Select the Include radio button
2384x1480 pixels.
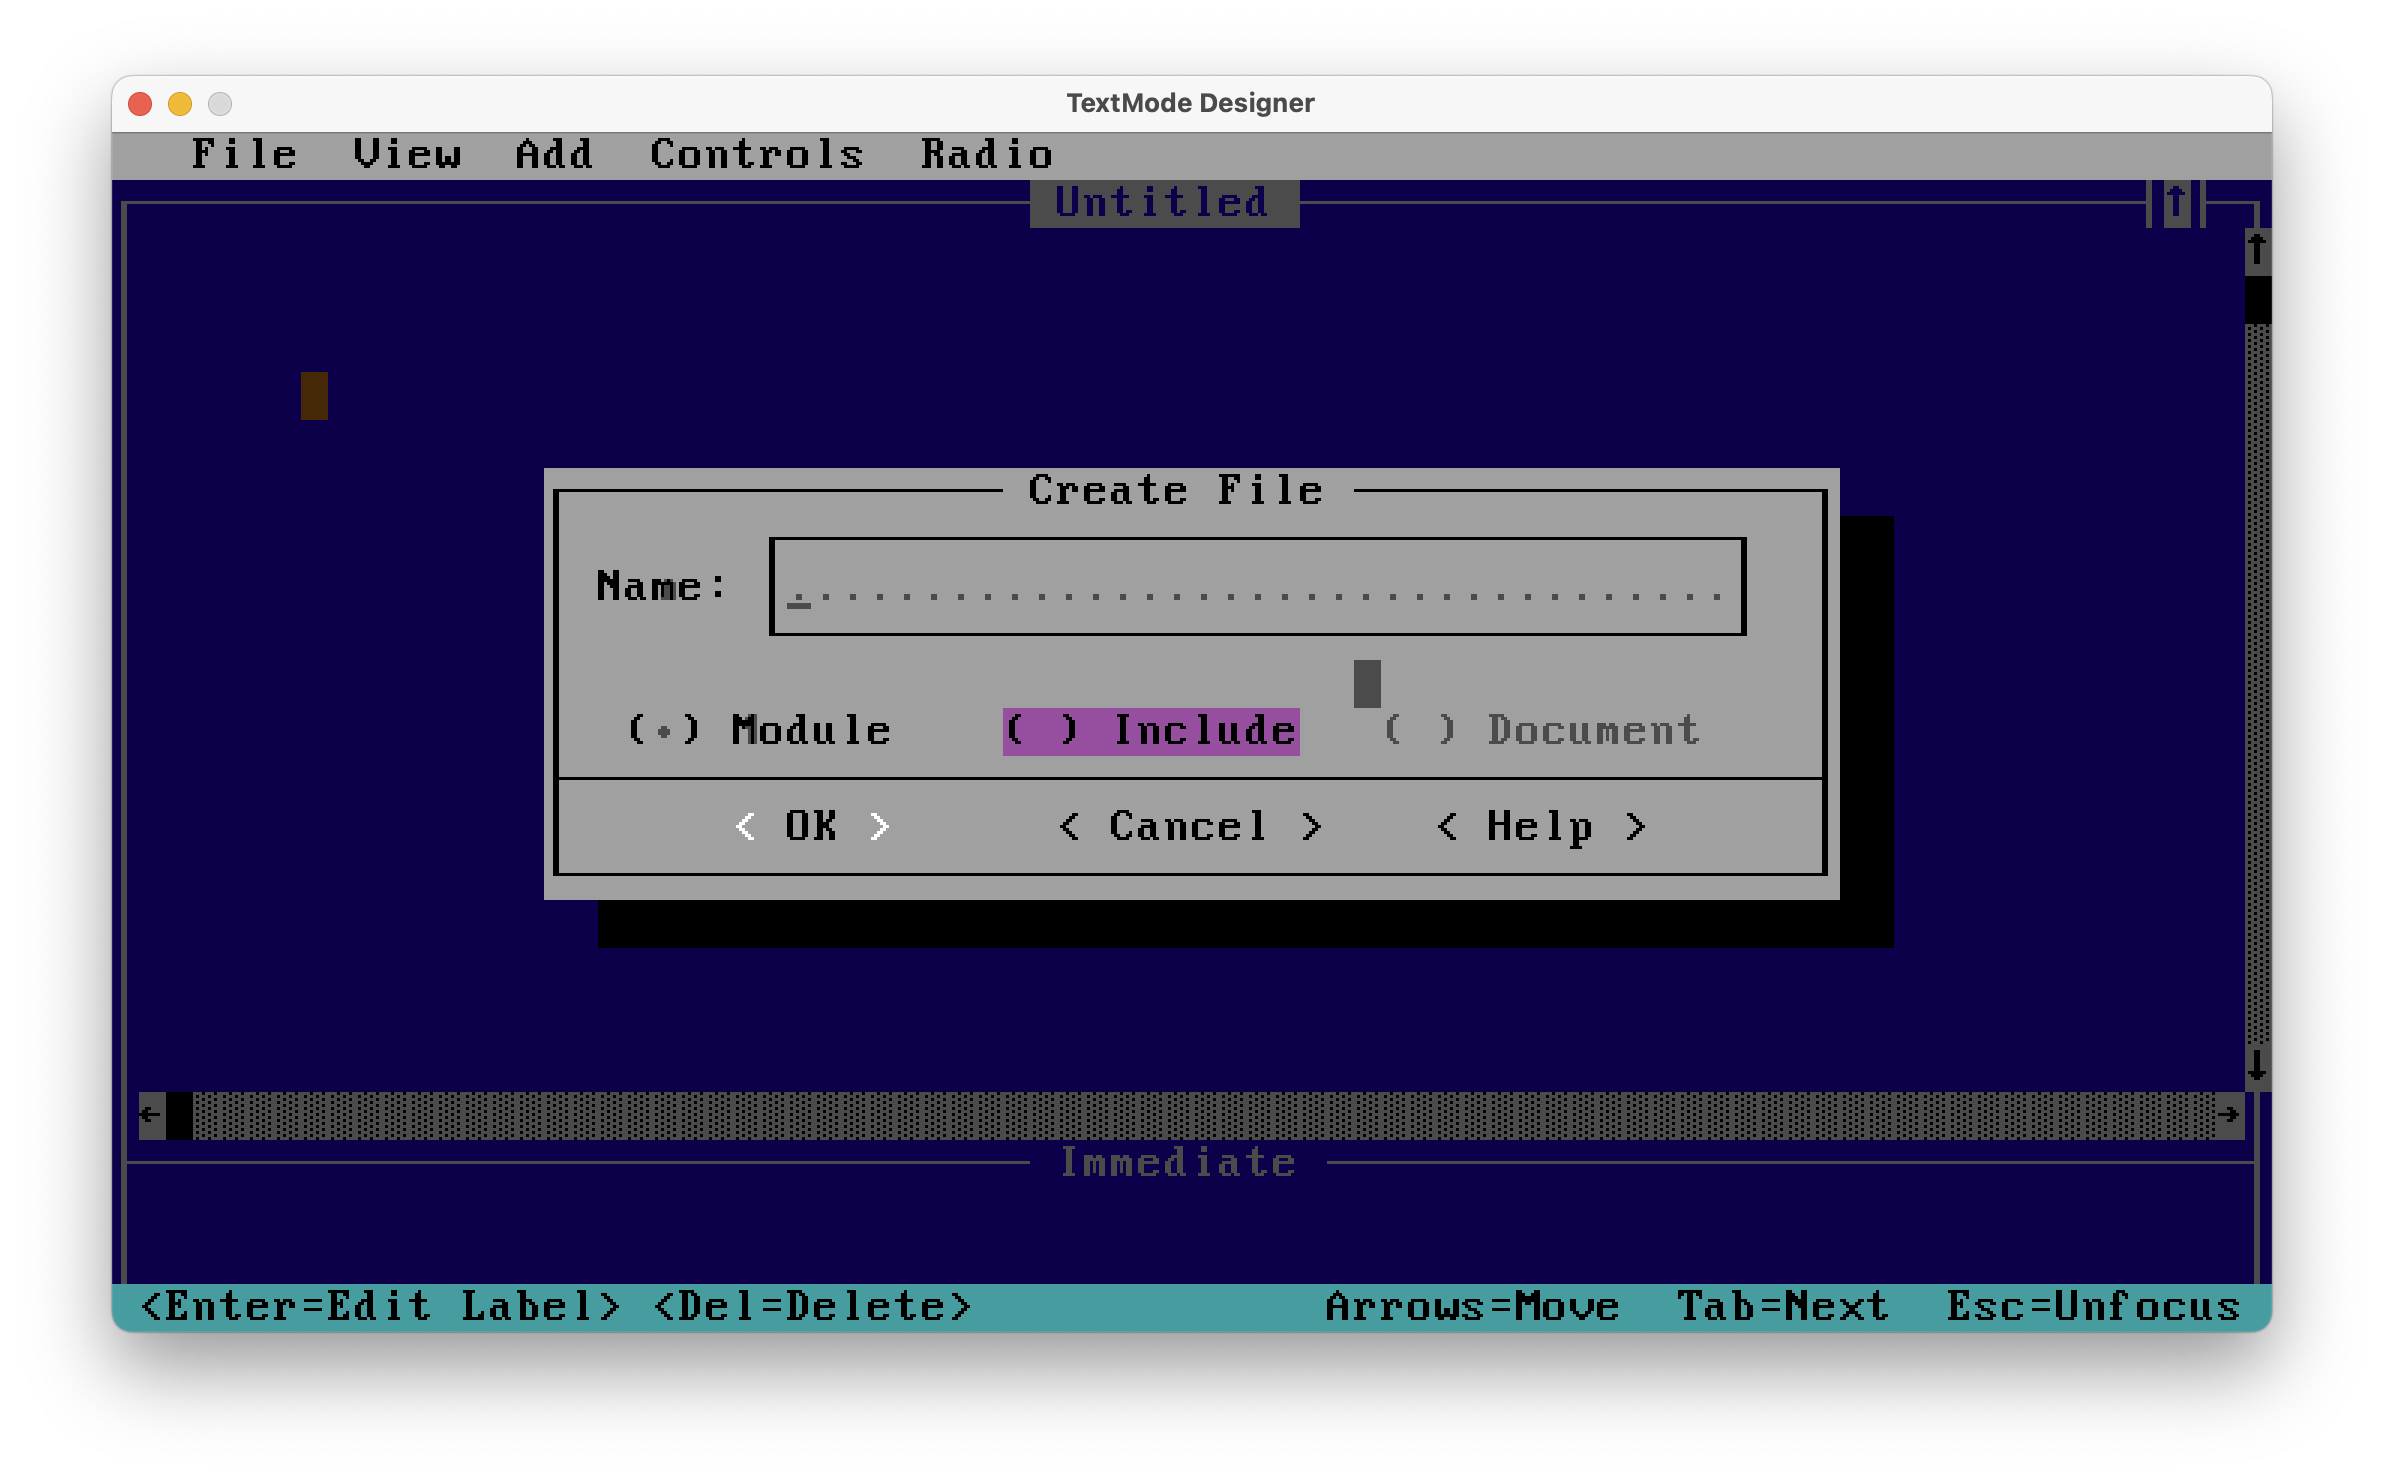click(1151, 731)
